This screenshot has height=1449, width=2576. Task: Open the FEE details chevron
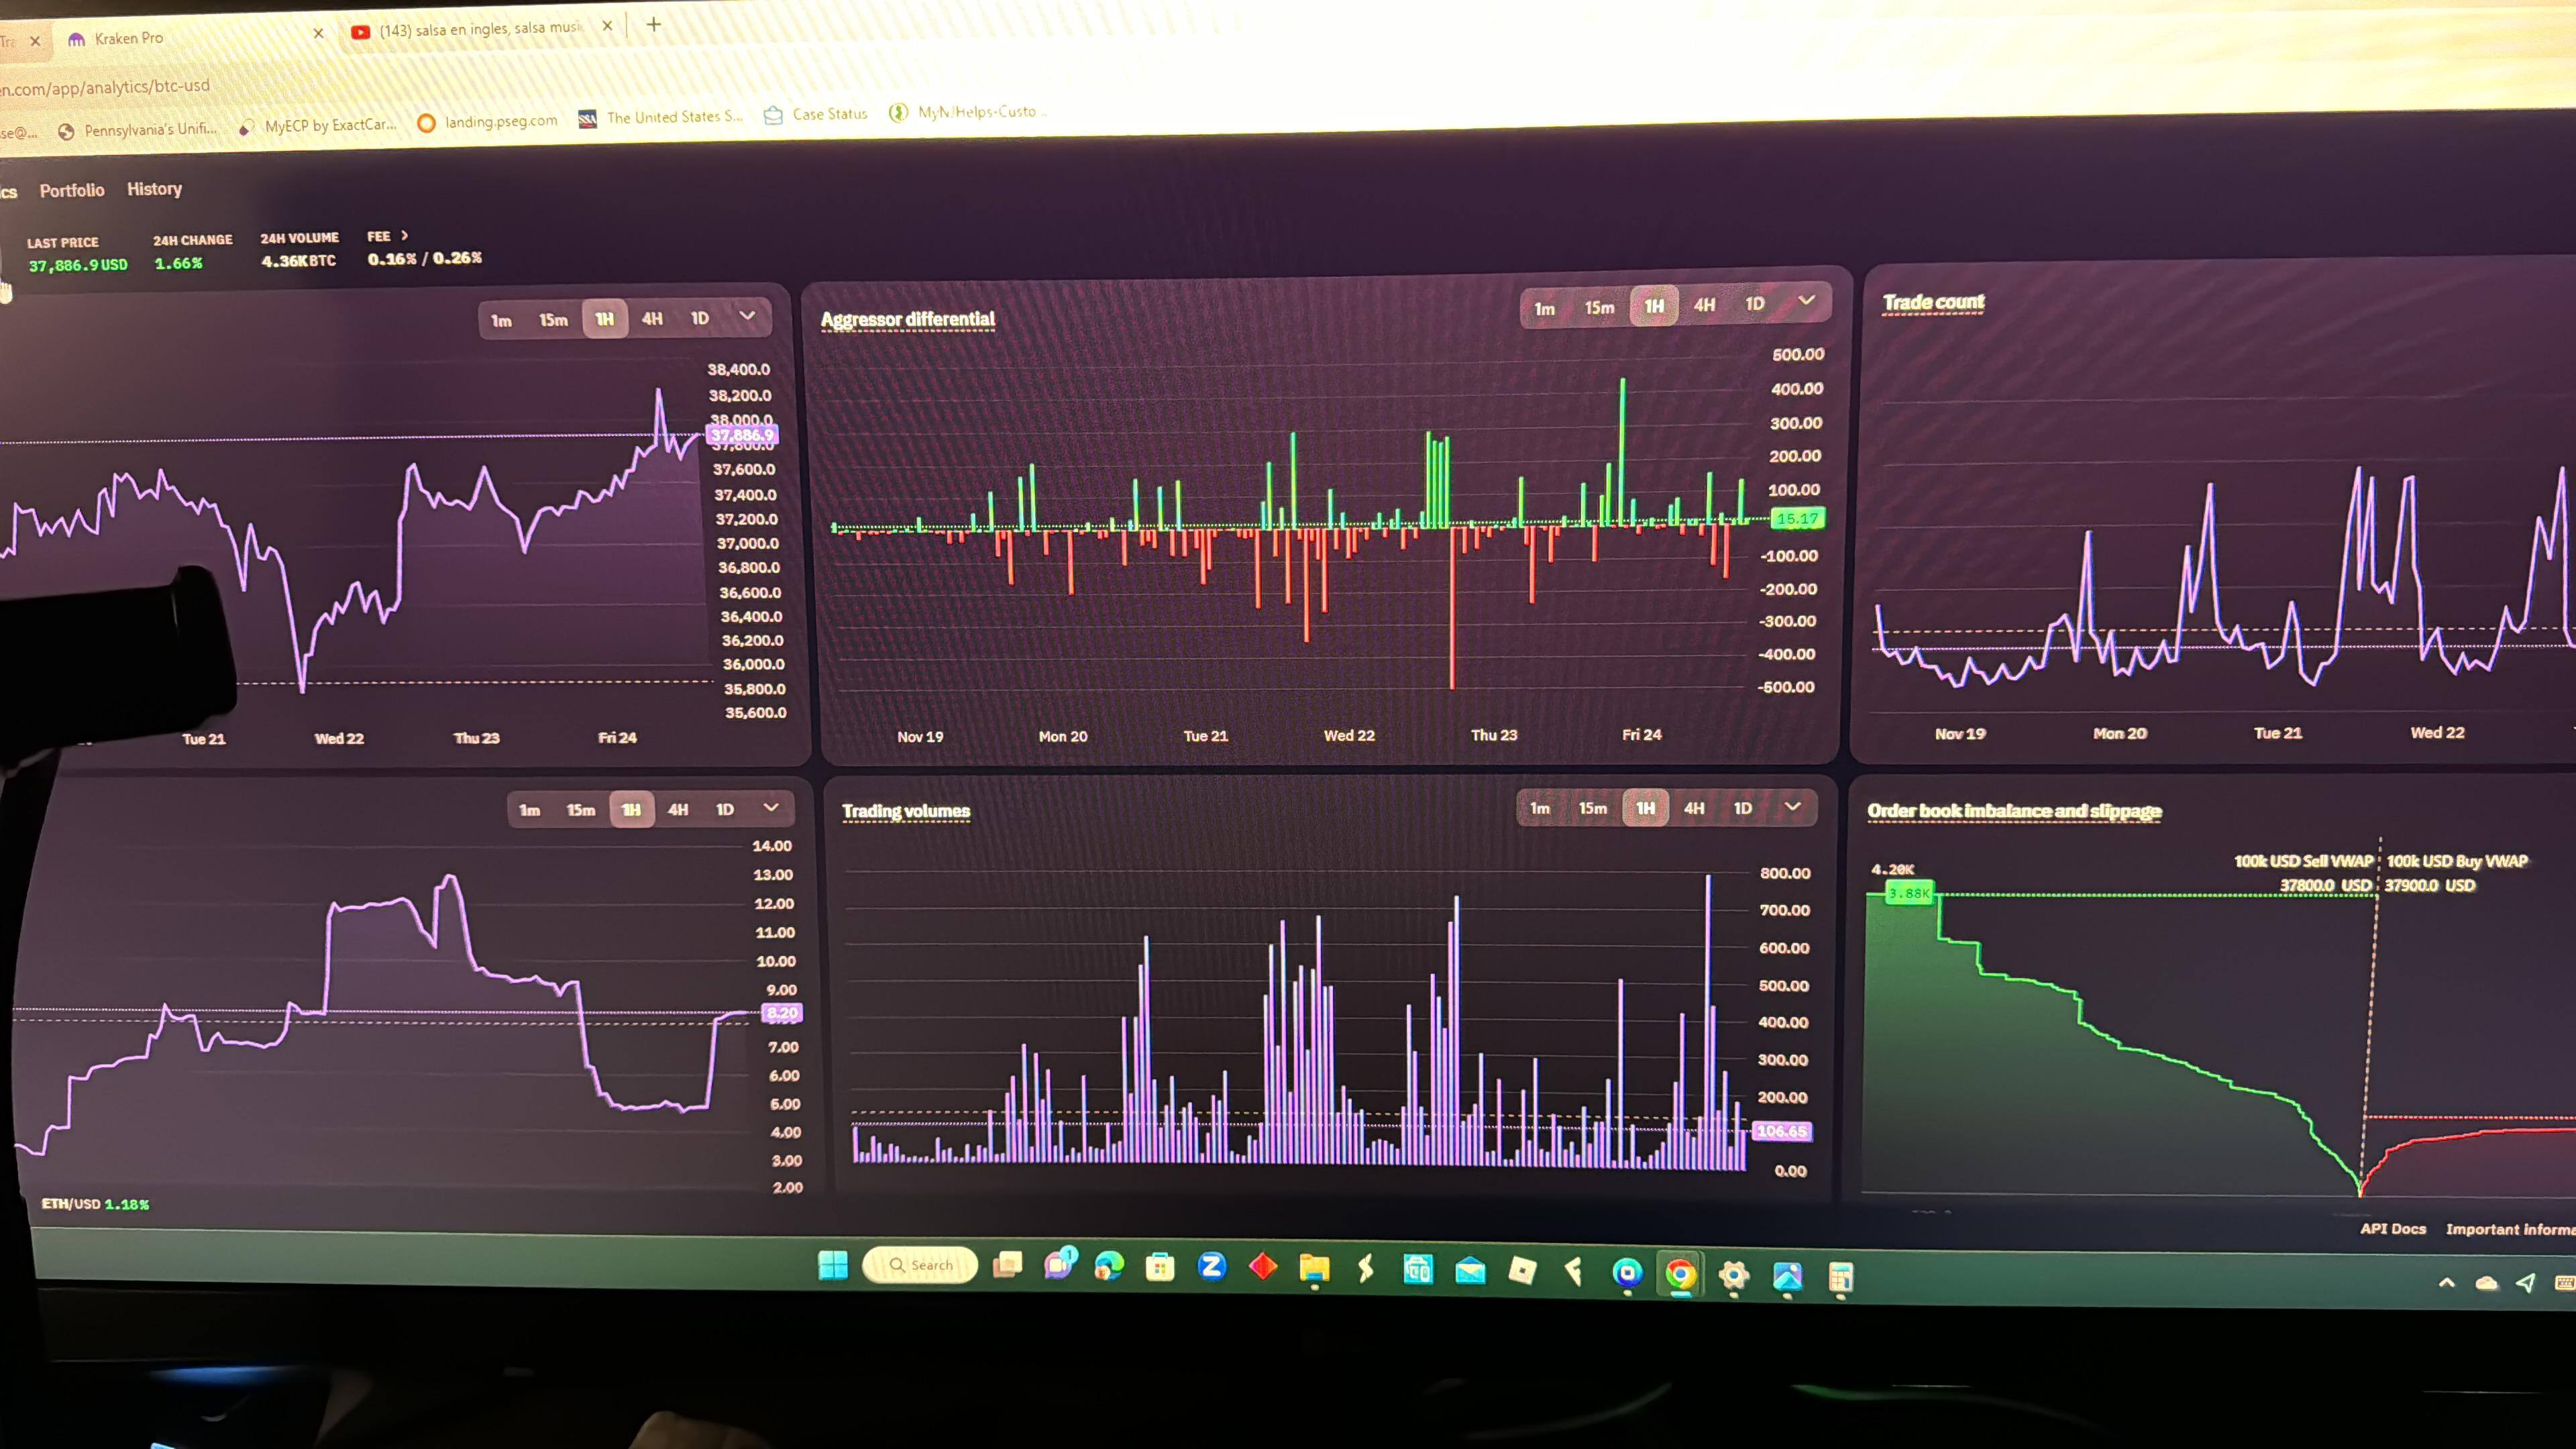pyautogui.click(x=404, y=236)
